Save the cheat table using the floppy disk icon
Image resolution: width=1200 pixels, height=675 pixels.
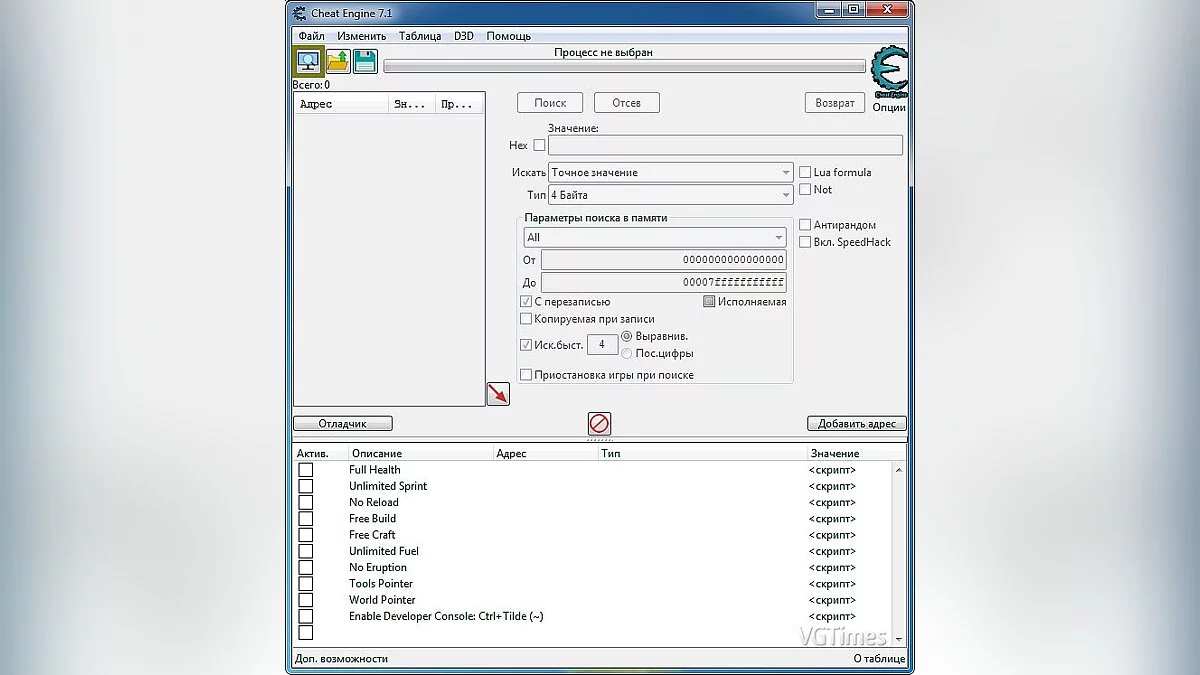[364, 61]
